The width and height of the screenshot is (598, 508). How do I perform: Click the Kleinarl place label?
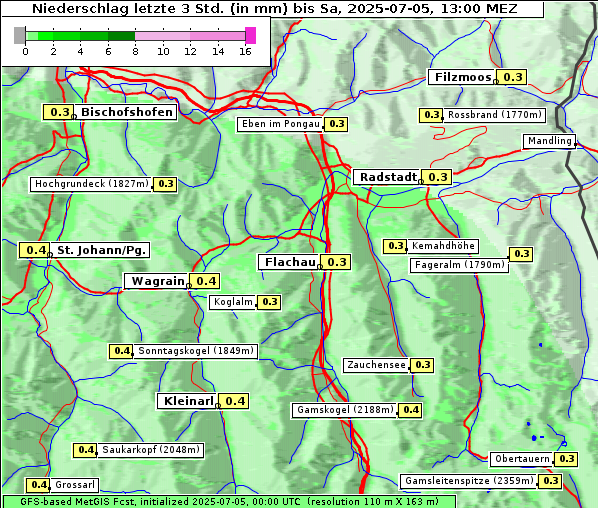point(188,401)
